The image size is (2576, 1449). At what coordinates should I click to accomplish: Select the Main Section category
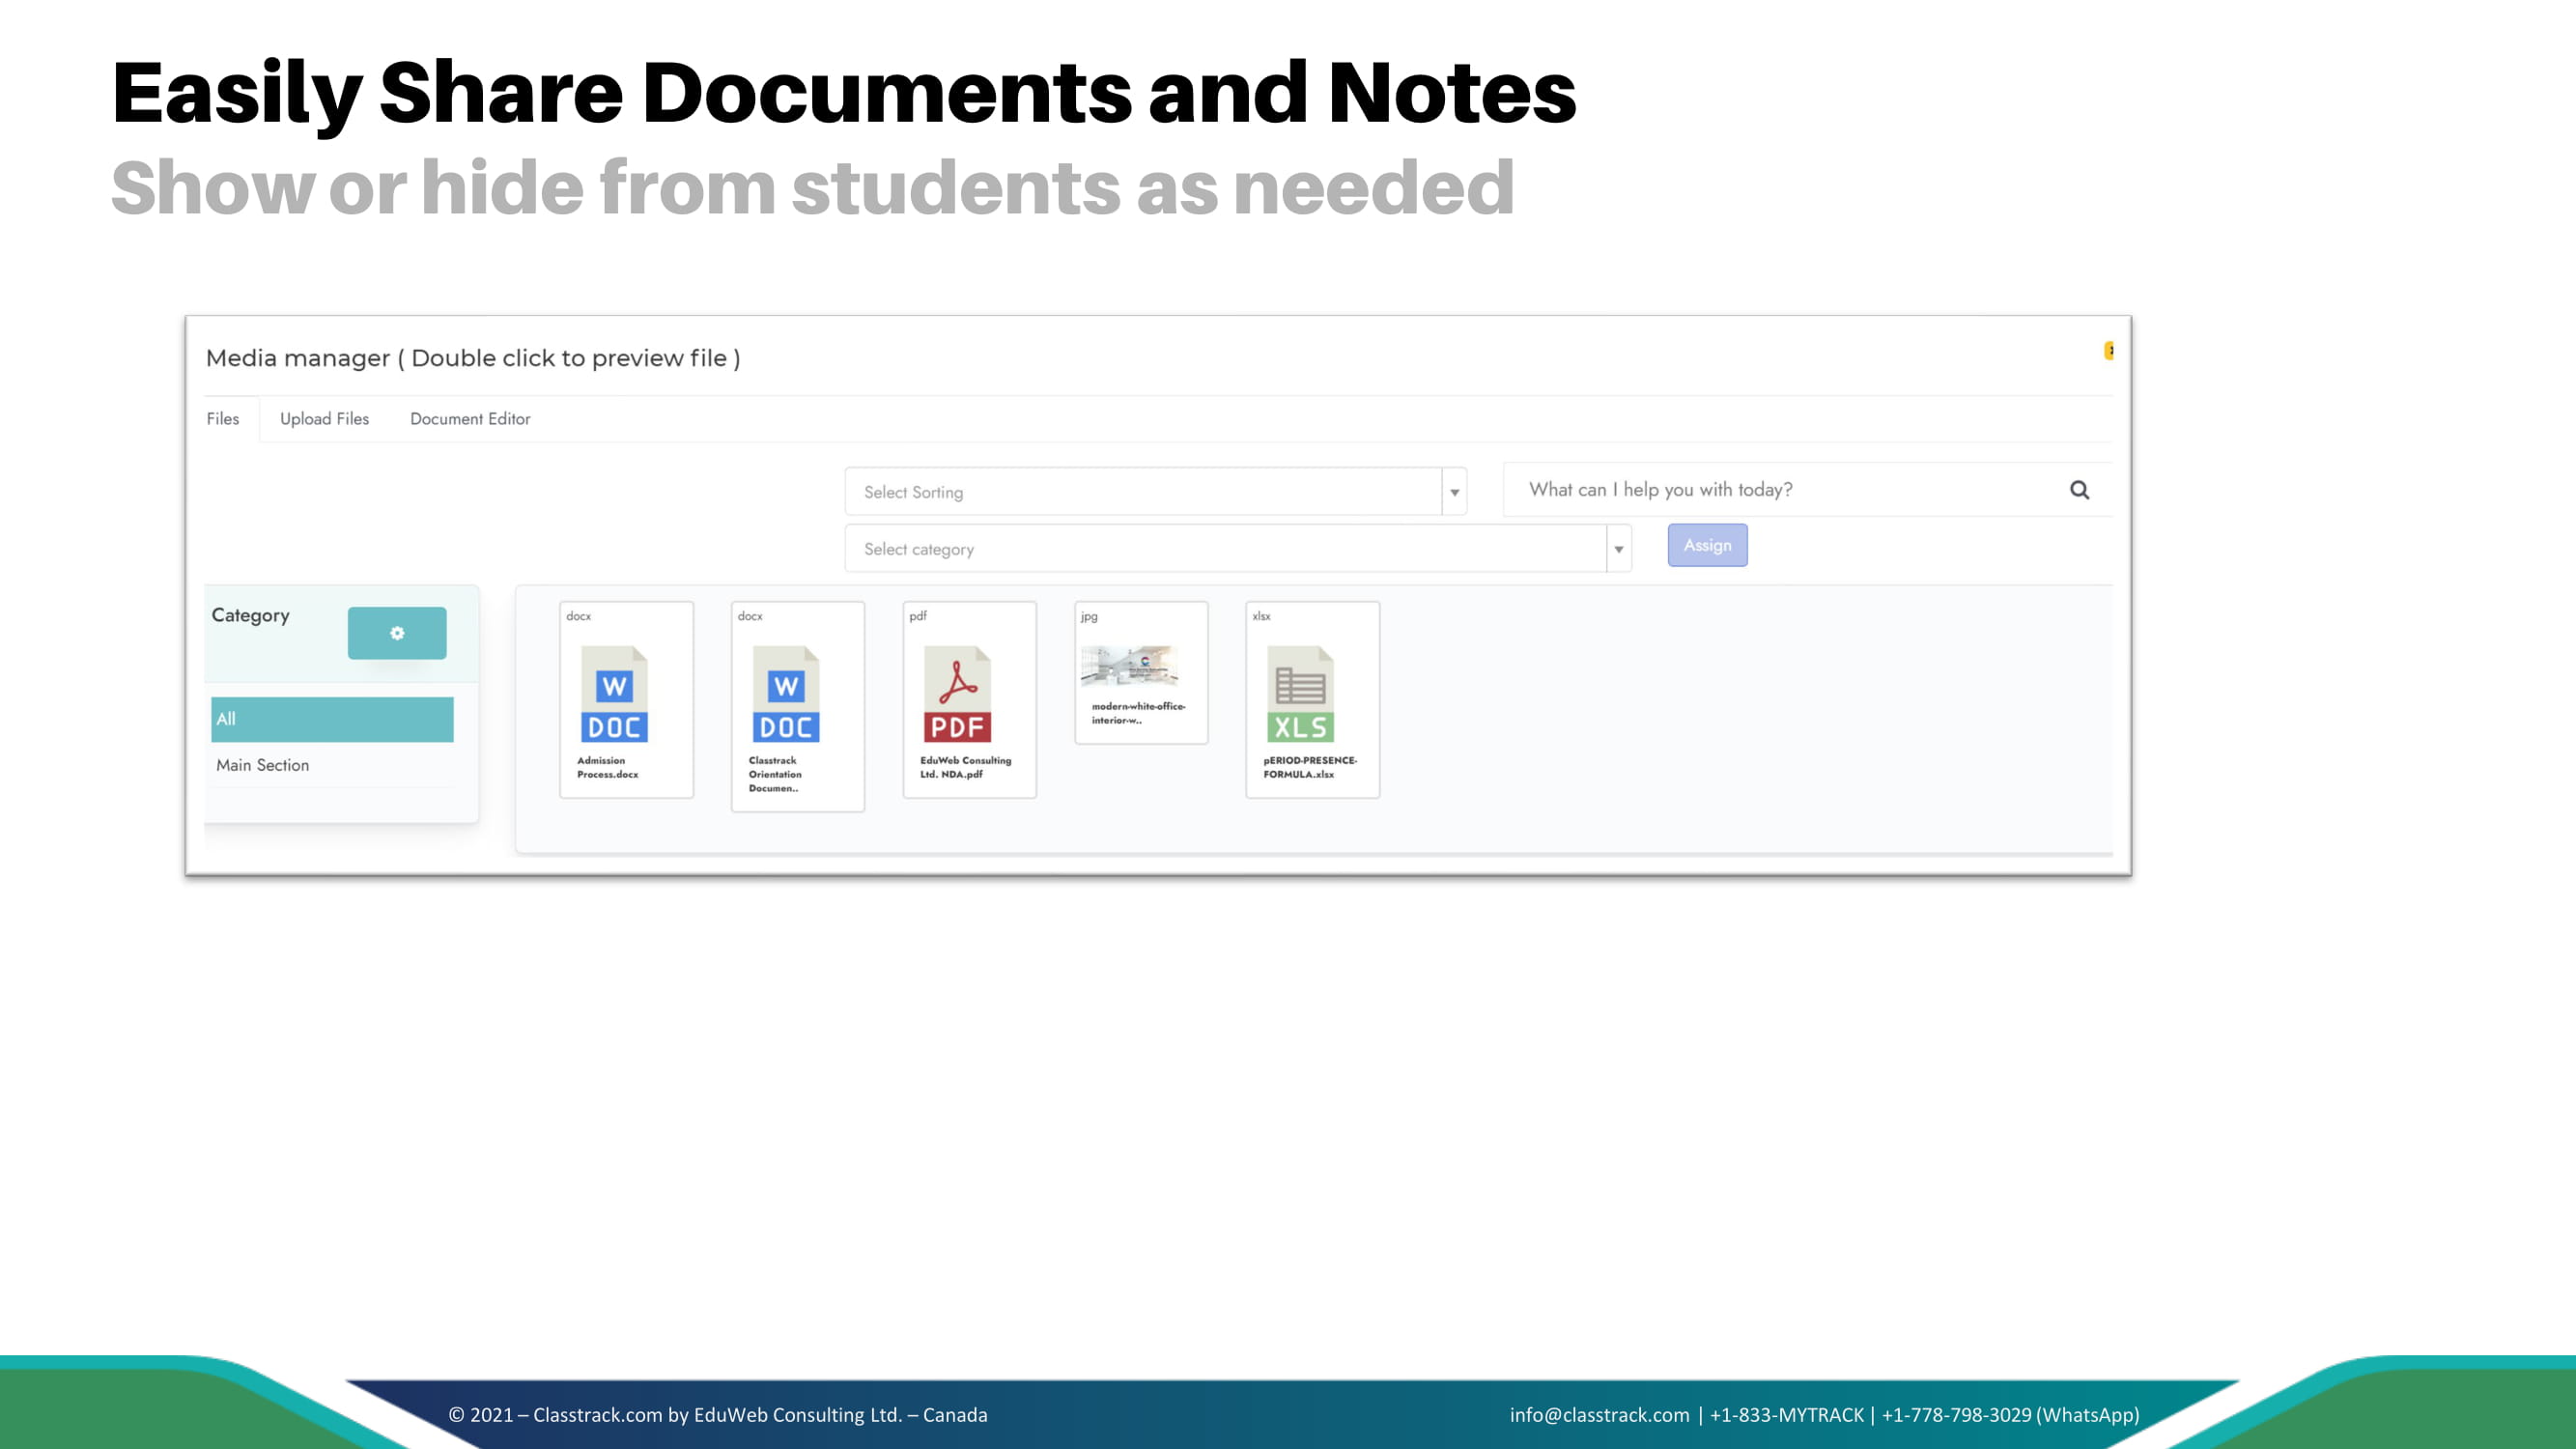263,765
